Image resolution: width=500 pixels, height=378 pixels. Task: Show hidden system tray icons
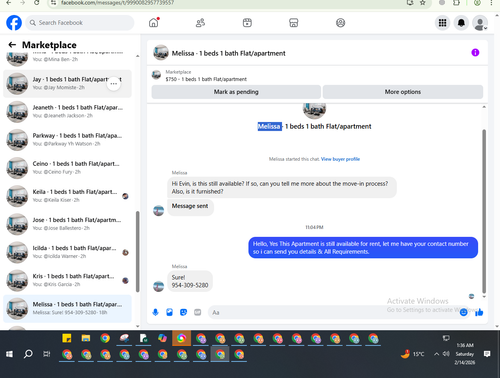(x=436, y=354)
